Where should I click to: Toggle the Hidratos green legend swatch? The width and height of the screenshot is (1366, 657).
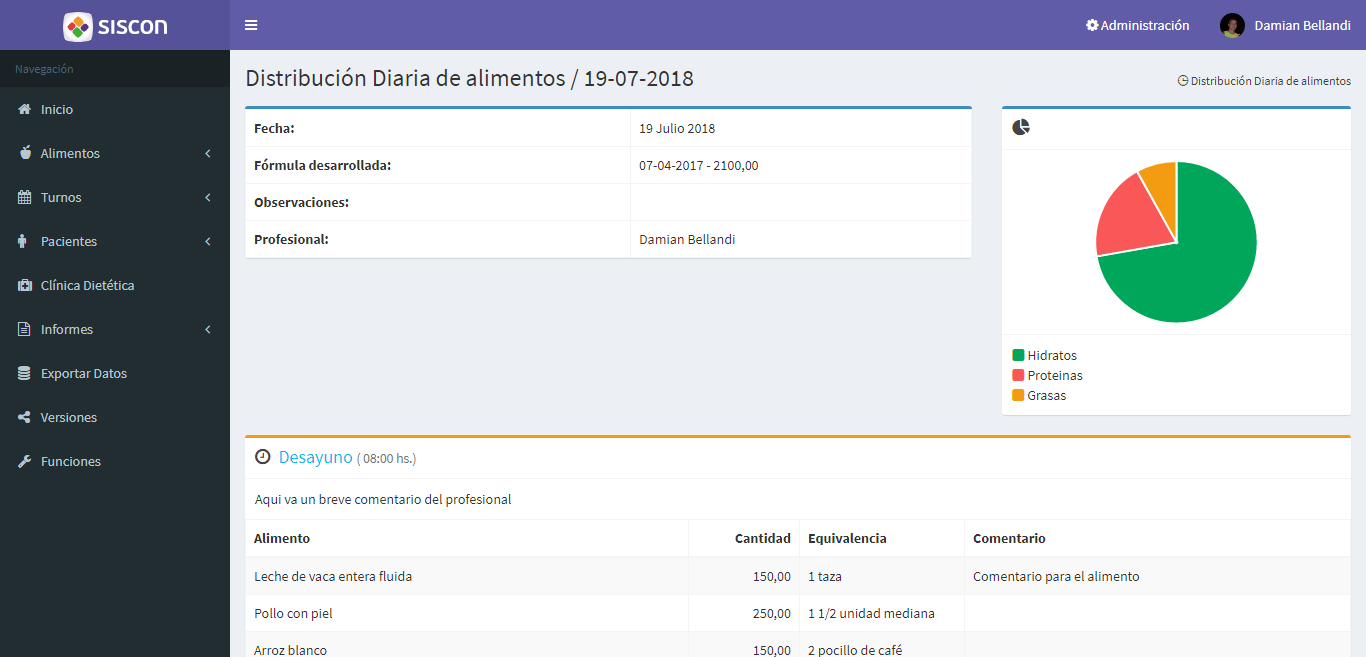coord(1018,355)
